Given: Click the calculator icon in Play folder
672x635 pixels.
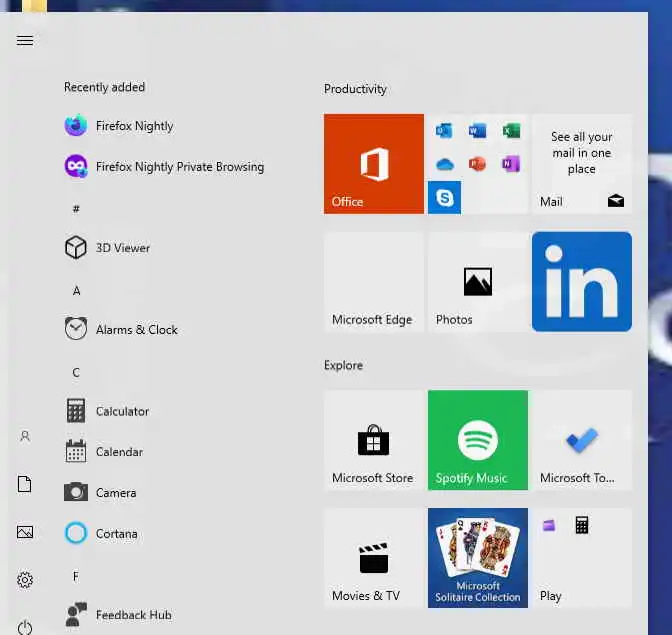Looking at the screenshot, I should click(x=582, y=525).
